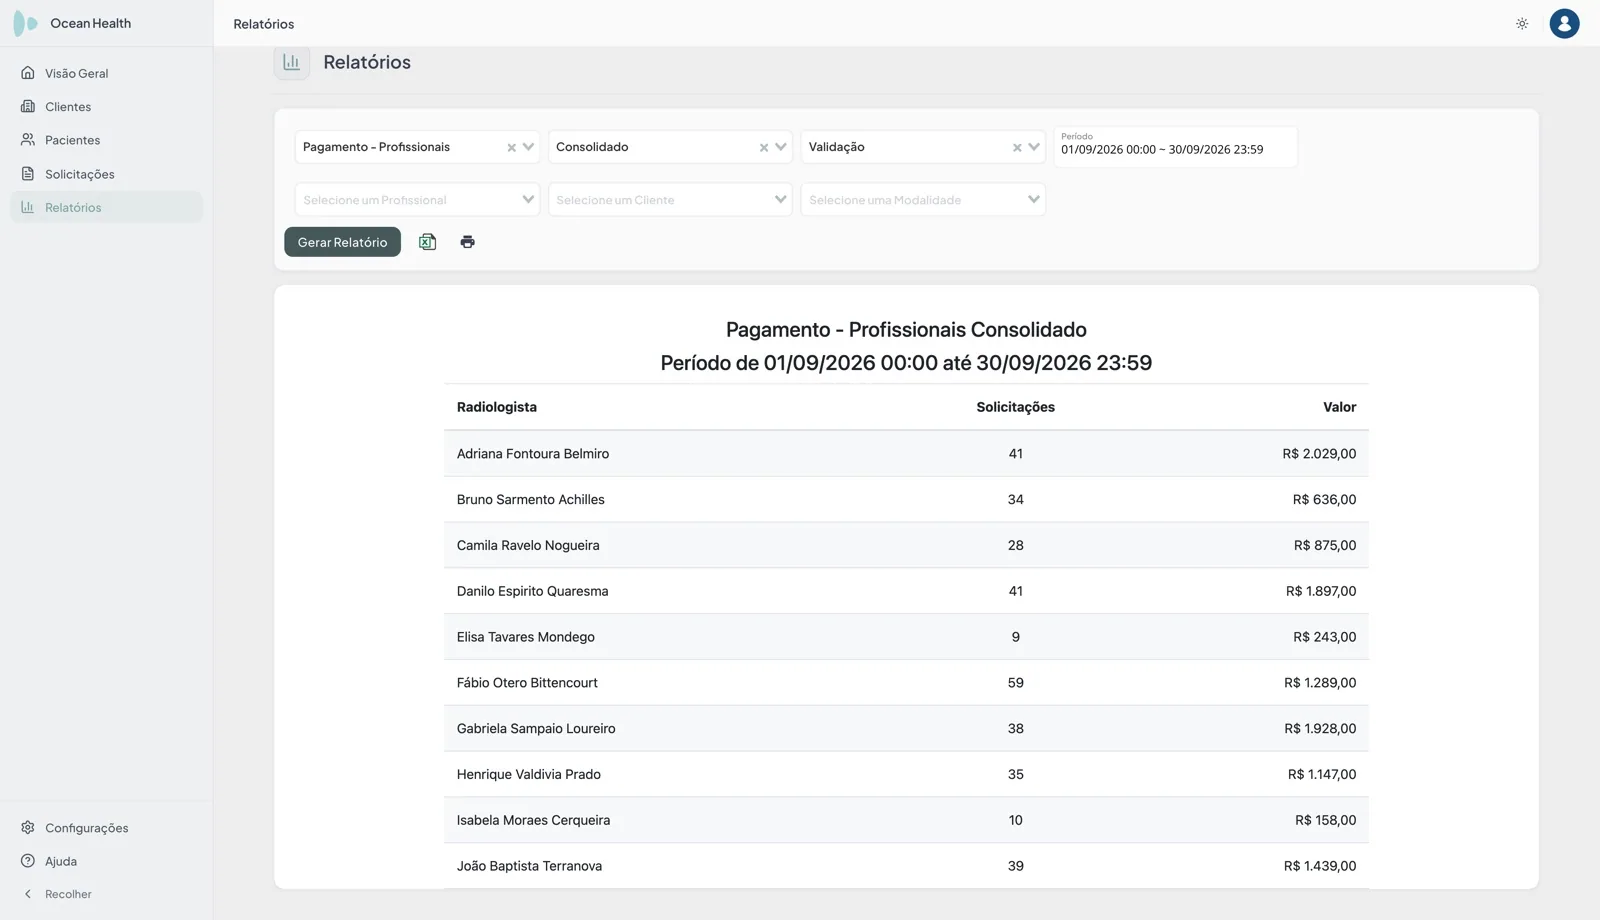Select row João Baptista Terranova
This screenshot has height=920, width=1600.
[x=906, y=866]
